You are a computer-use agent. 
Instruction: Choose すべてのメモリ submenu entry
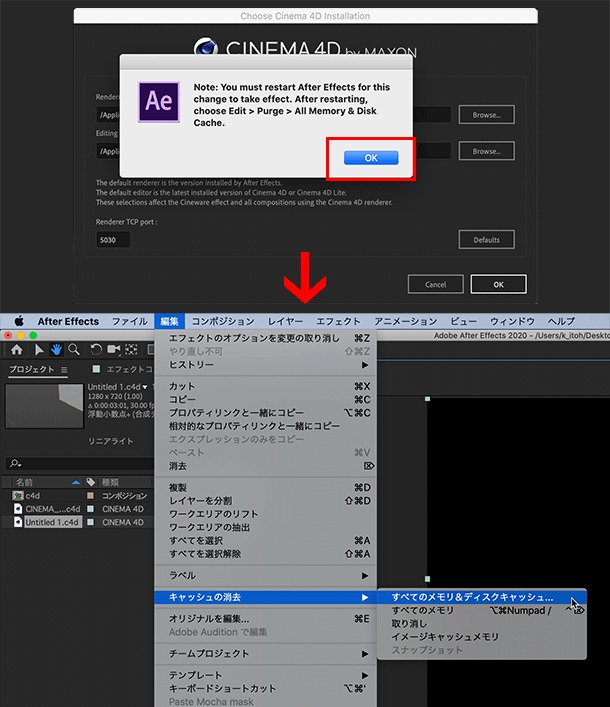[x=482, y=611]
